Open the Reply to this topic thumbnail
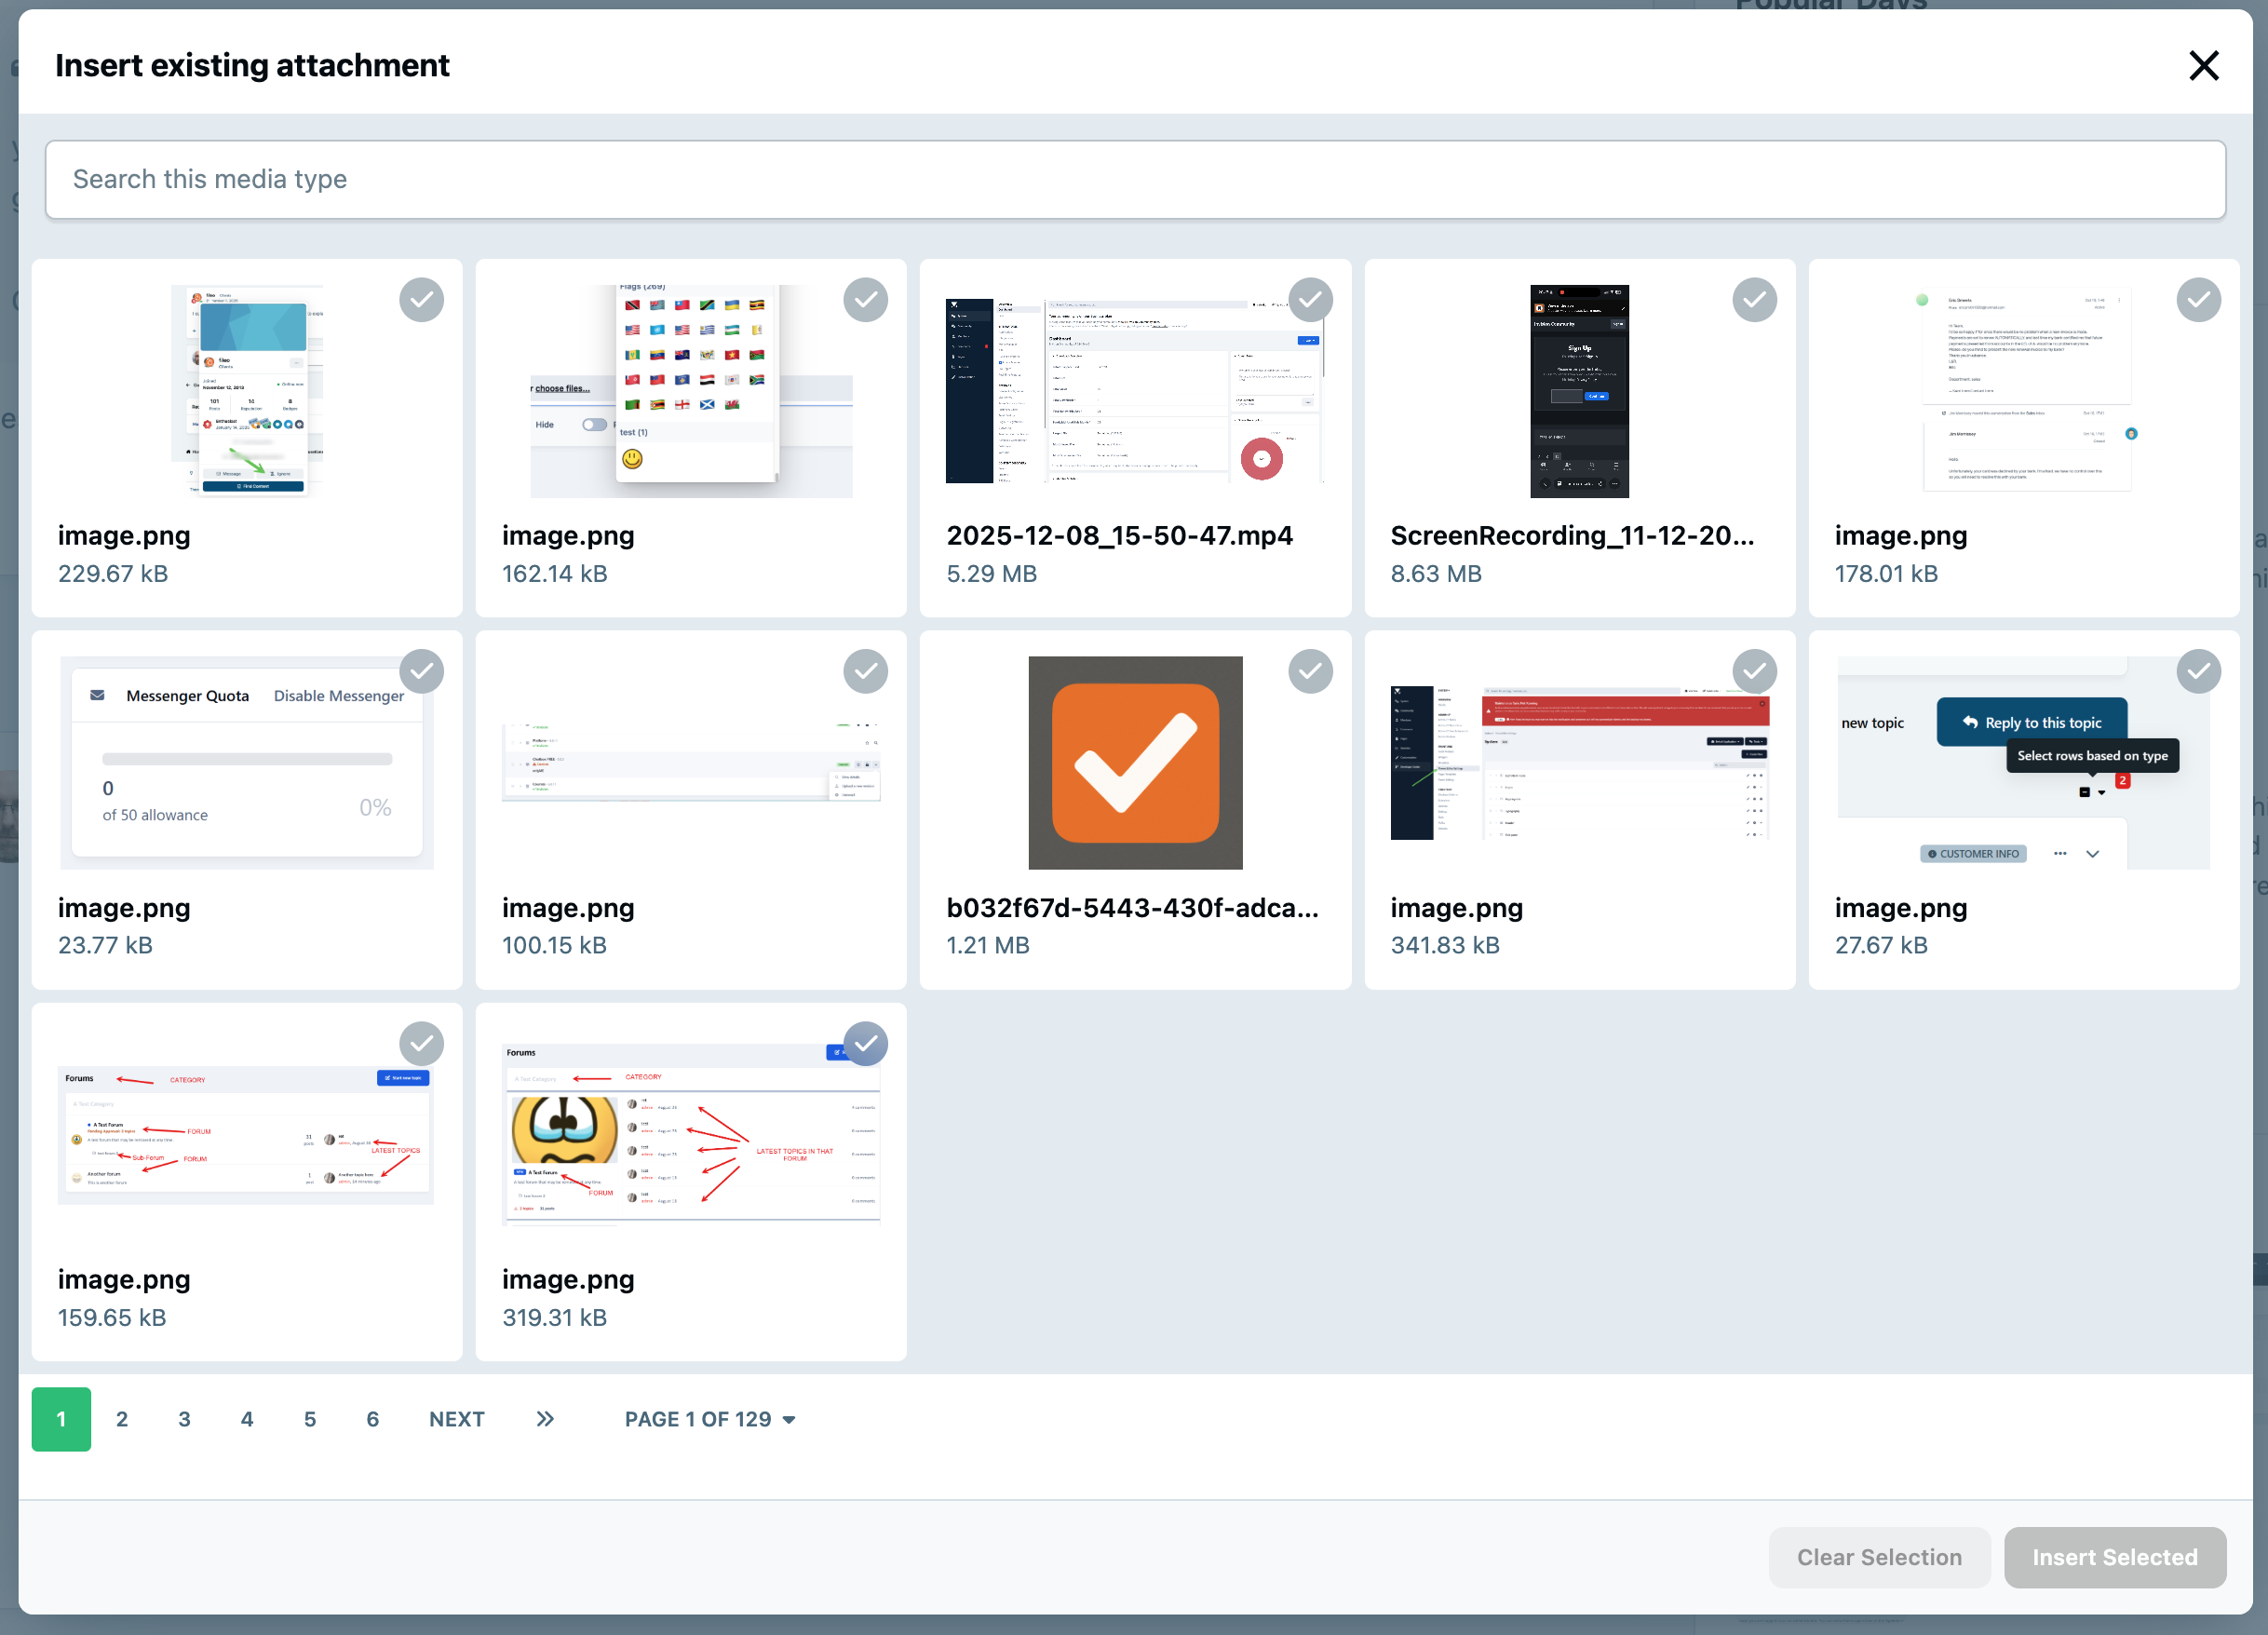 [2024, 763]
